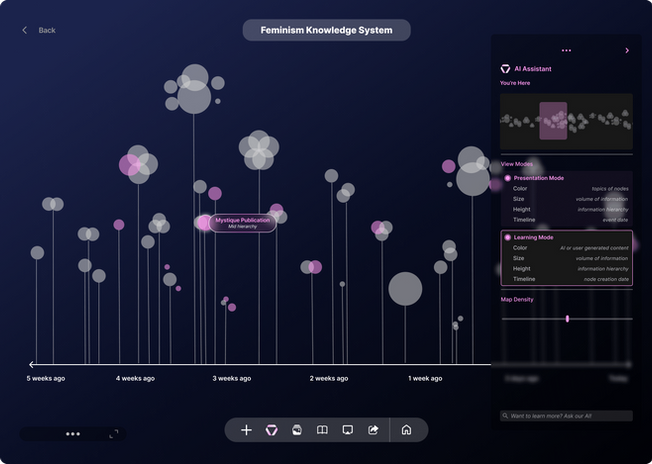
Task: Click the expand corners icon at bottom left
Action: click(114, 434)
